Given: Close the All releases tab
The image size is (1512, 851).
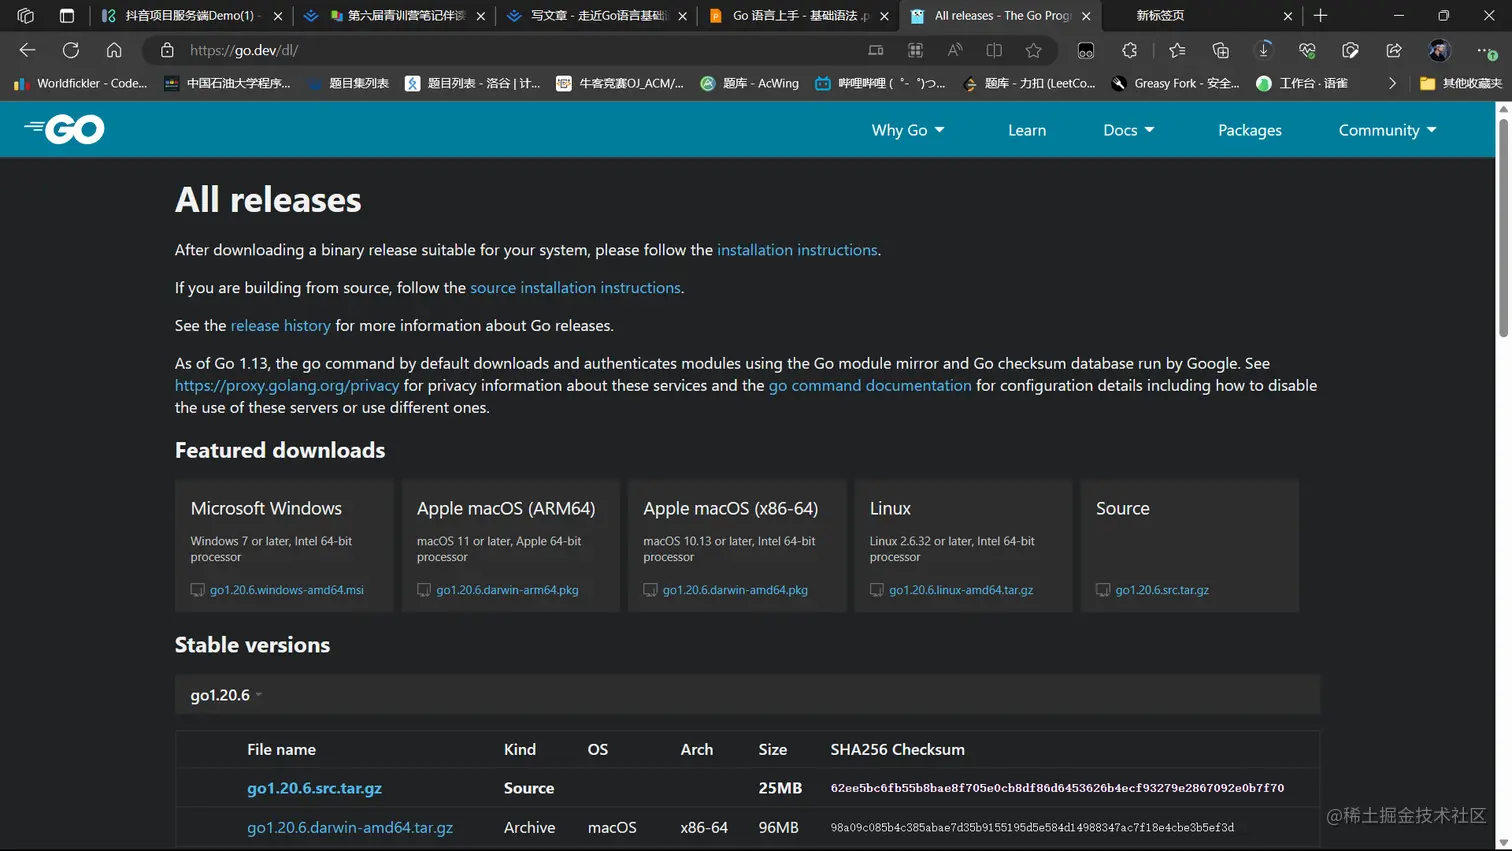Looking at the screenshot, I should tap(1086, 16).
